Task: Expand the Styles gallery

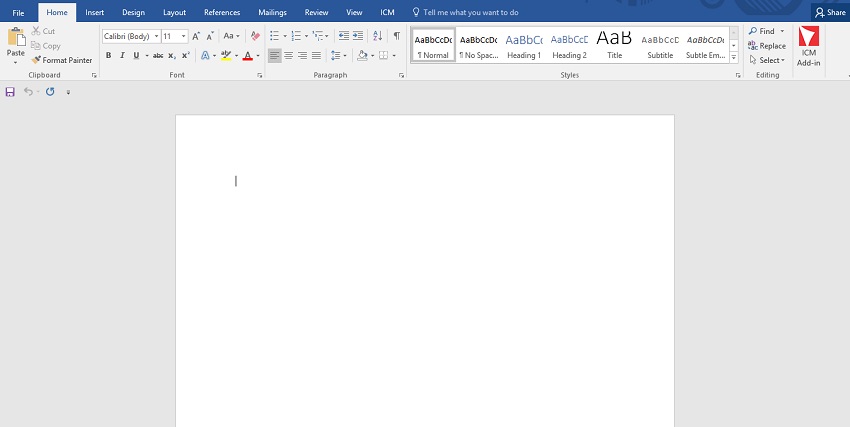Action: click(734, 57)
